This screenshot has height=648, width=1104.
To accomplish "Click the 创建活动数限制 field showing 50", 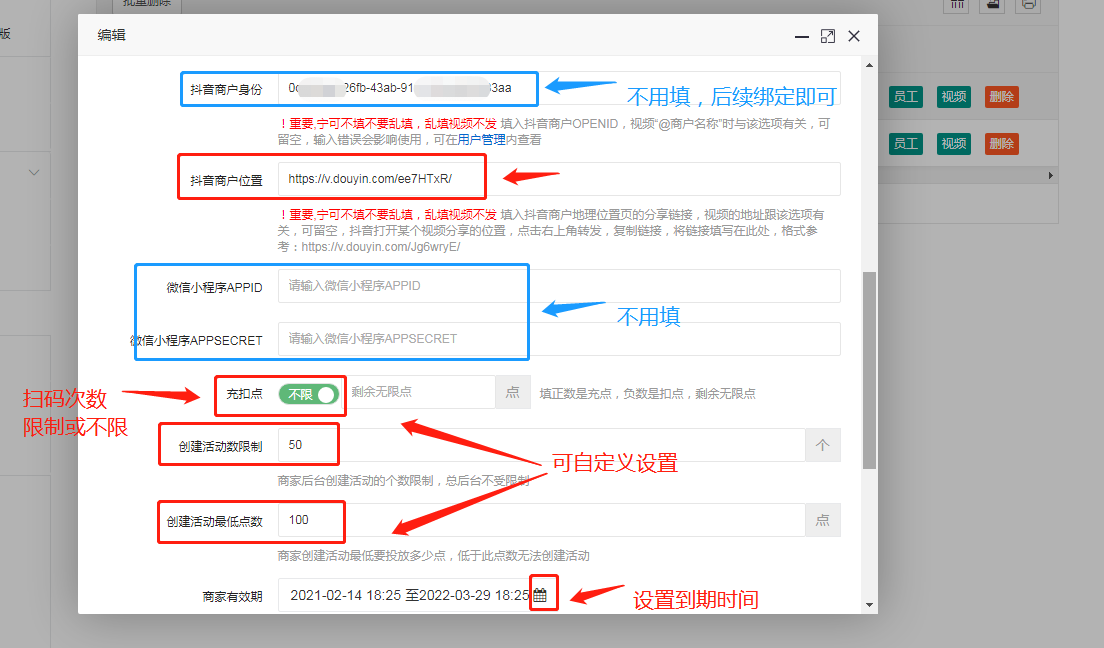I will coord(541,445).
